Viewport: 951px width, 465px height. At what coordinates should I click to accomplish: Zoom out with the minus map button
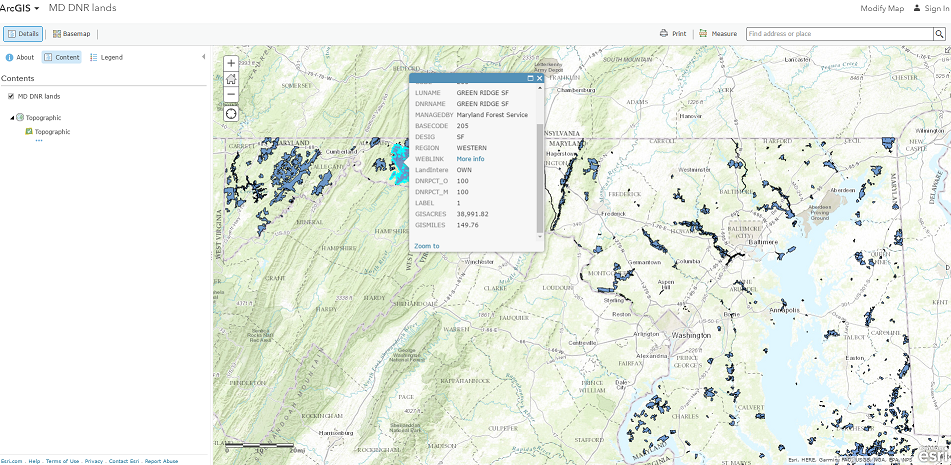231,94
